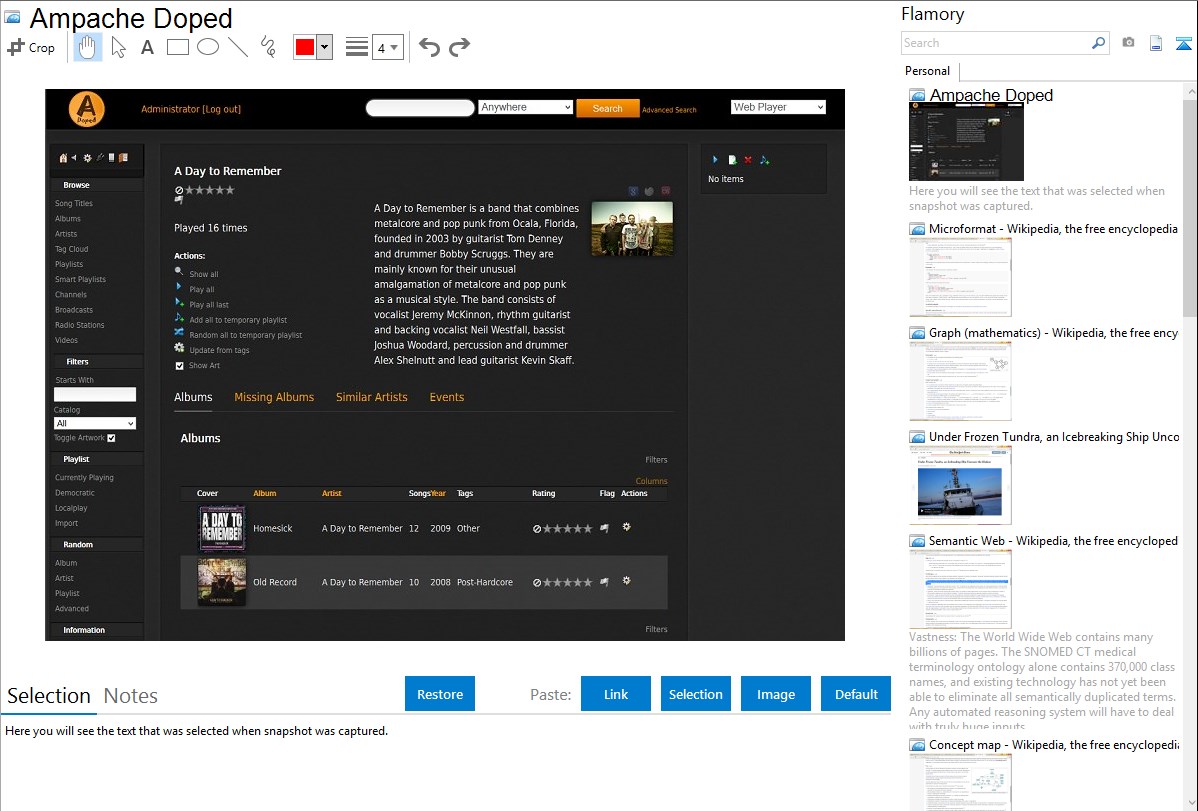Click the Default paste button

point(856,694)
